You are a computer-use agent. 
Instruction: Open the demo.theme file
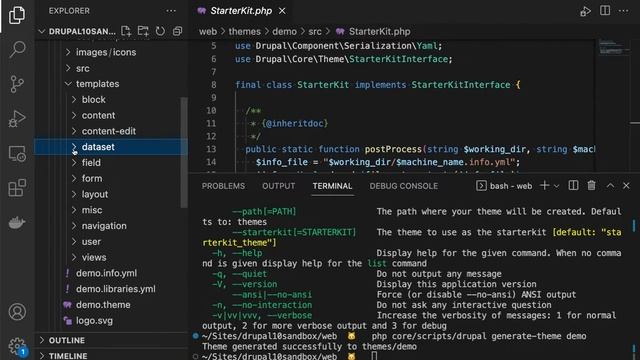(103, 305)
